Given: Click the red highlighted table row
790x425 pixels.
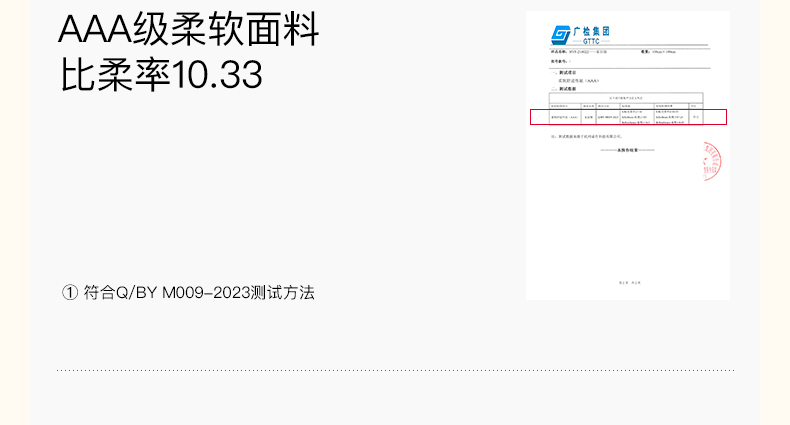Looking at the screenshot, I should (628, 117).
